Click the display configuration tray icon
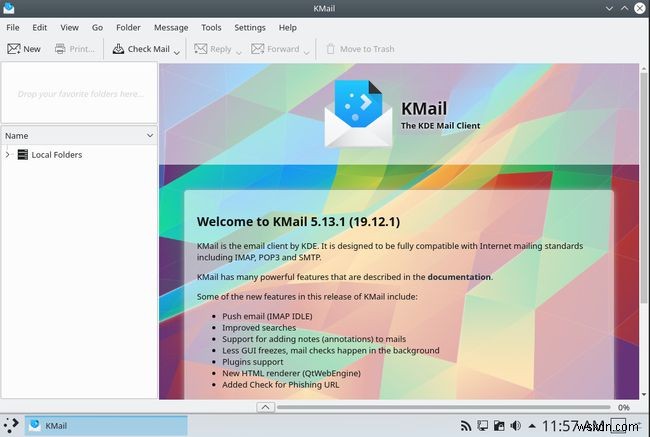The width and height of the screenshot is (650, 437). click(x=482, y=426)
